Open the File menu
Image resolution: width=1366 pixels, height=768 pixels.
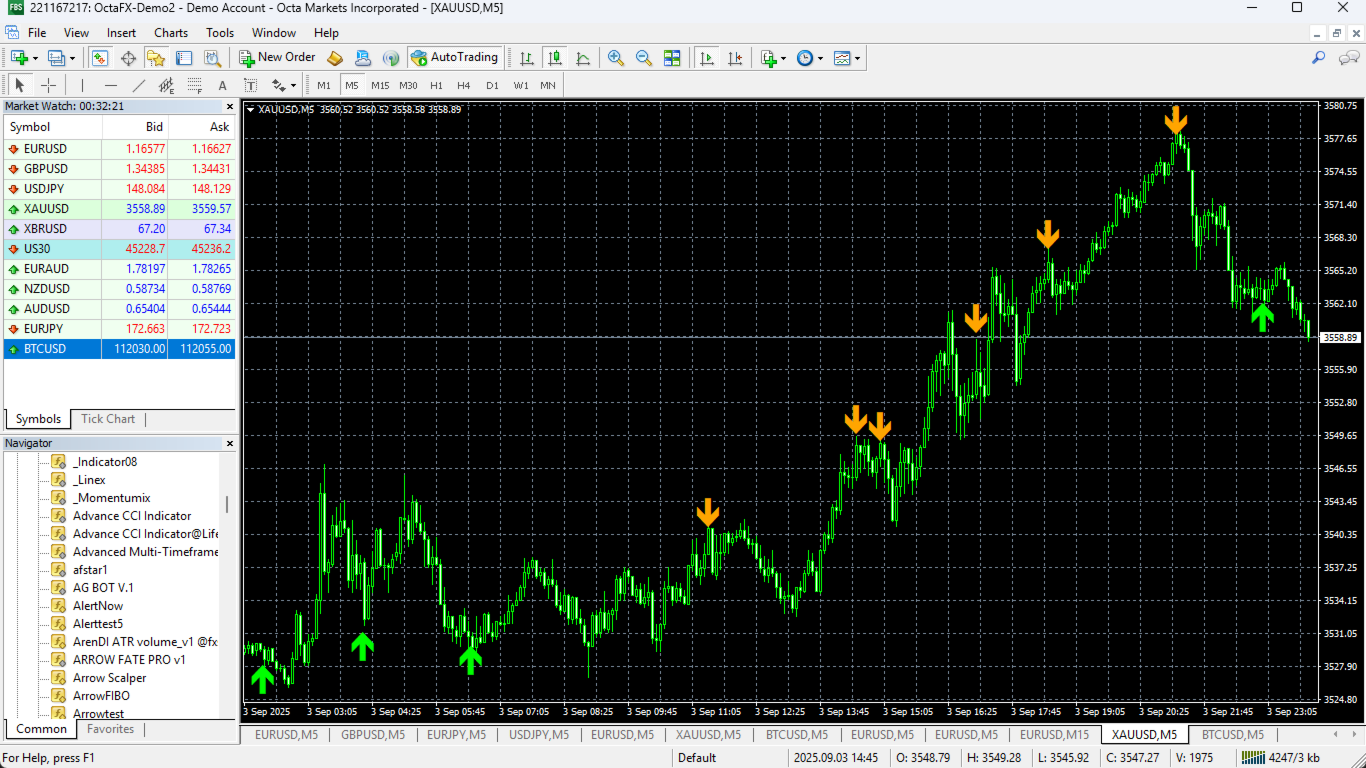pos(37,33)
